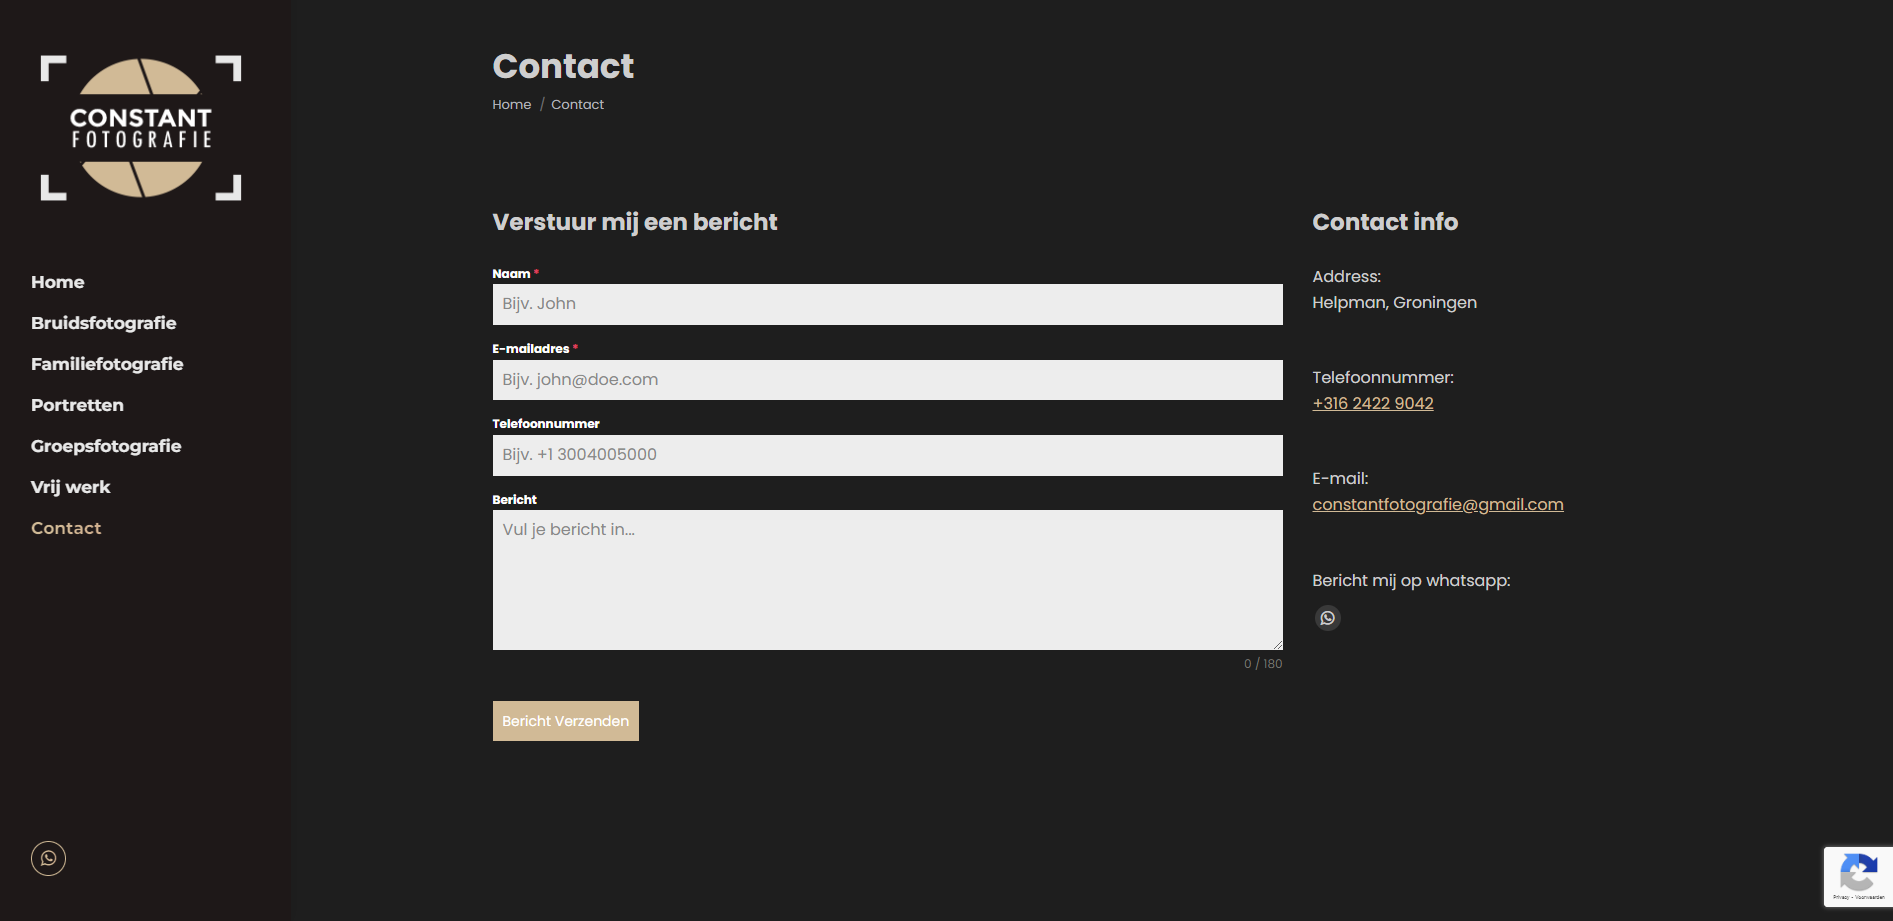Click 'Bericht mij op whatsapp:' text

(x=1411, y=580)
